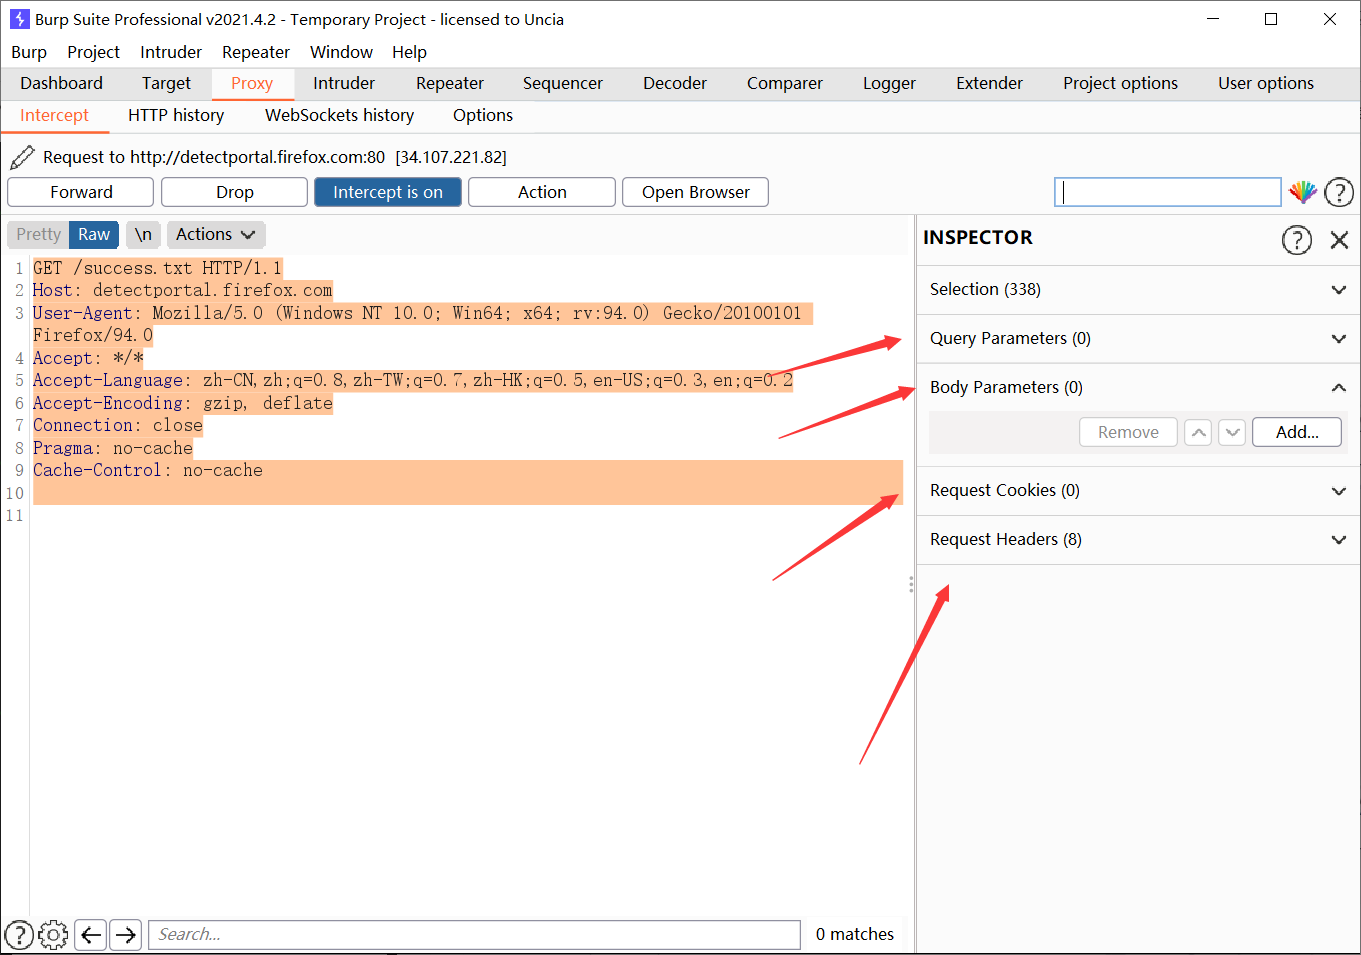
Task: Open the Intruder menu in menu bar
Action: click(x=171, y=52)
